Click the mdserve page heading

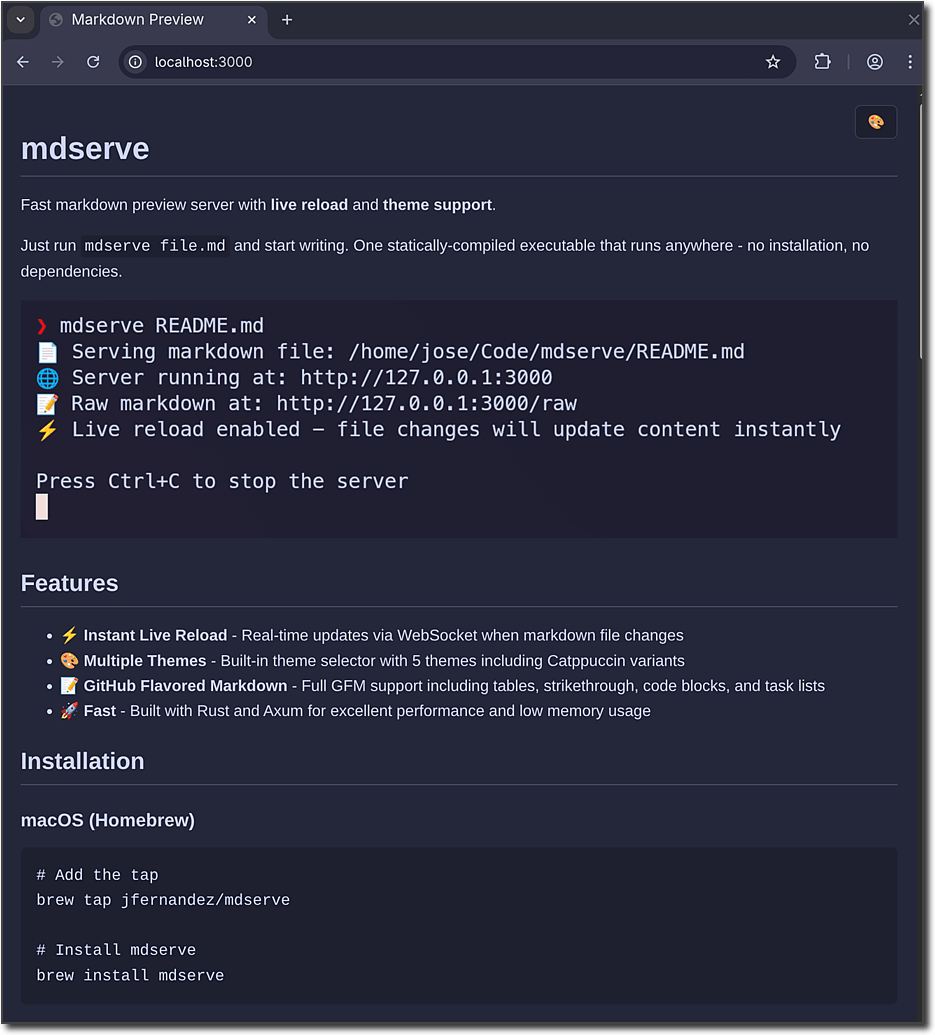[x=84, y=148]
